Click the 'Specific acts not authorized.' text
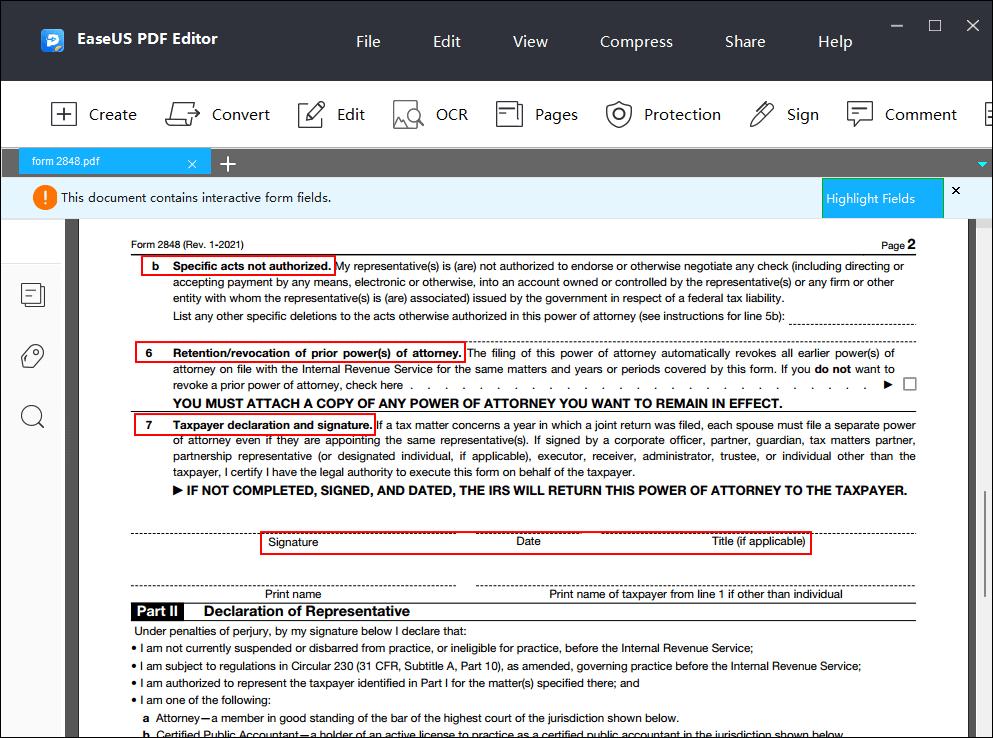993x738 pixels. point(252,266)
